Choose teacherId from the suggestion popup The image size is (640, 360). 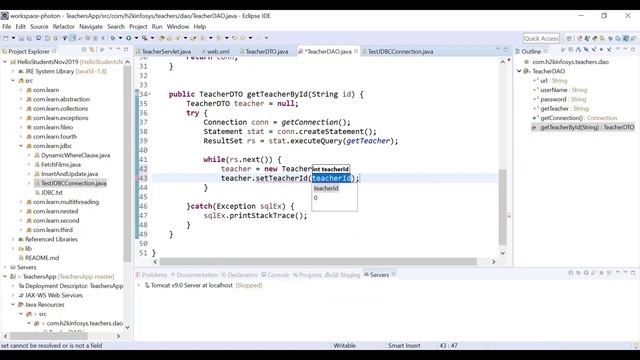(326, 188)
